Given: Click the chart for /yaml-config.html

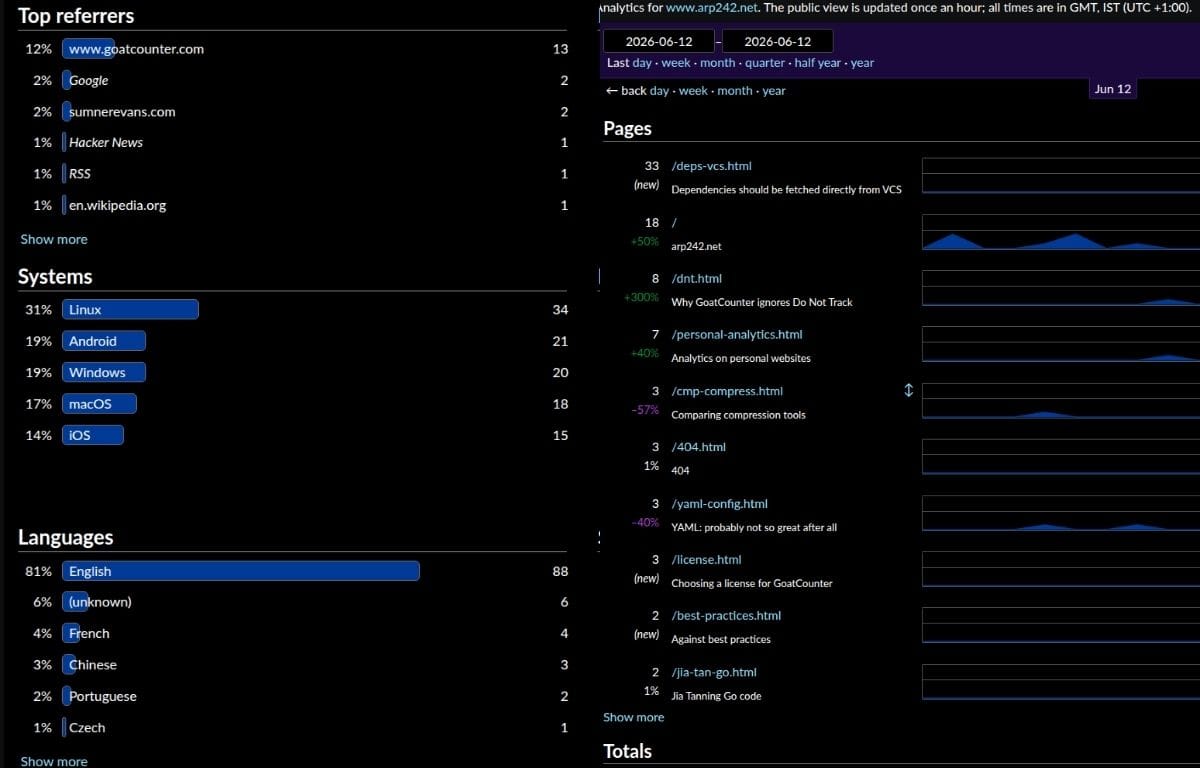Looking at the screenshot, I should click(1060, 513).
